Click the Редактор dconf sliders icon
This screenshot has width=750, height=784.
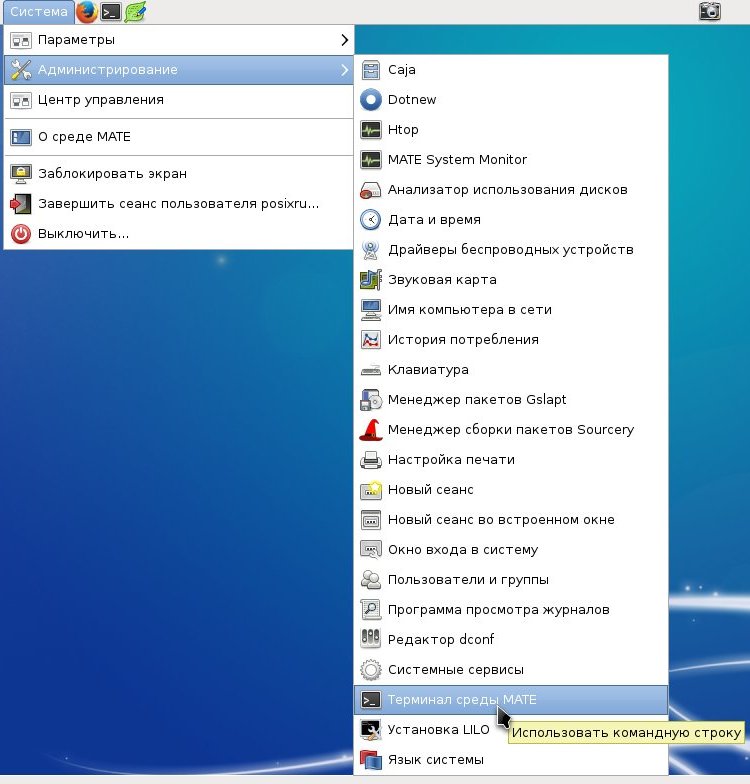370,638
